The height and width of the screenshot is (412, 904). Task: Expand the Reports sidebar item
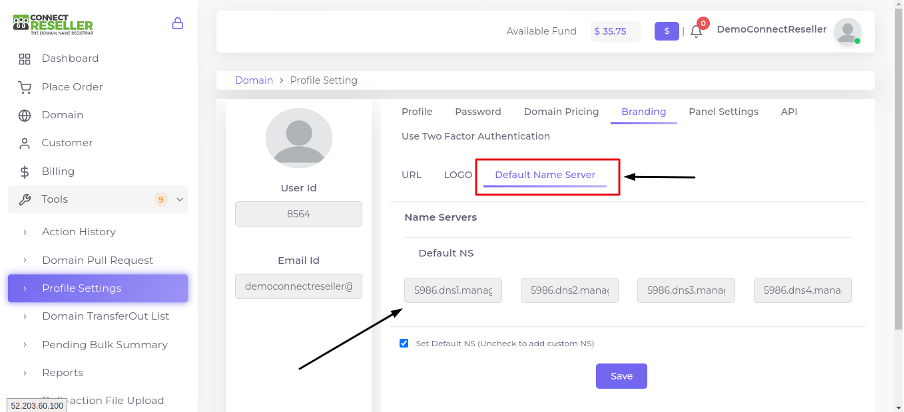click(62, 373)
